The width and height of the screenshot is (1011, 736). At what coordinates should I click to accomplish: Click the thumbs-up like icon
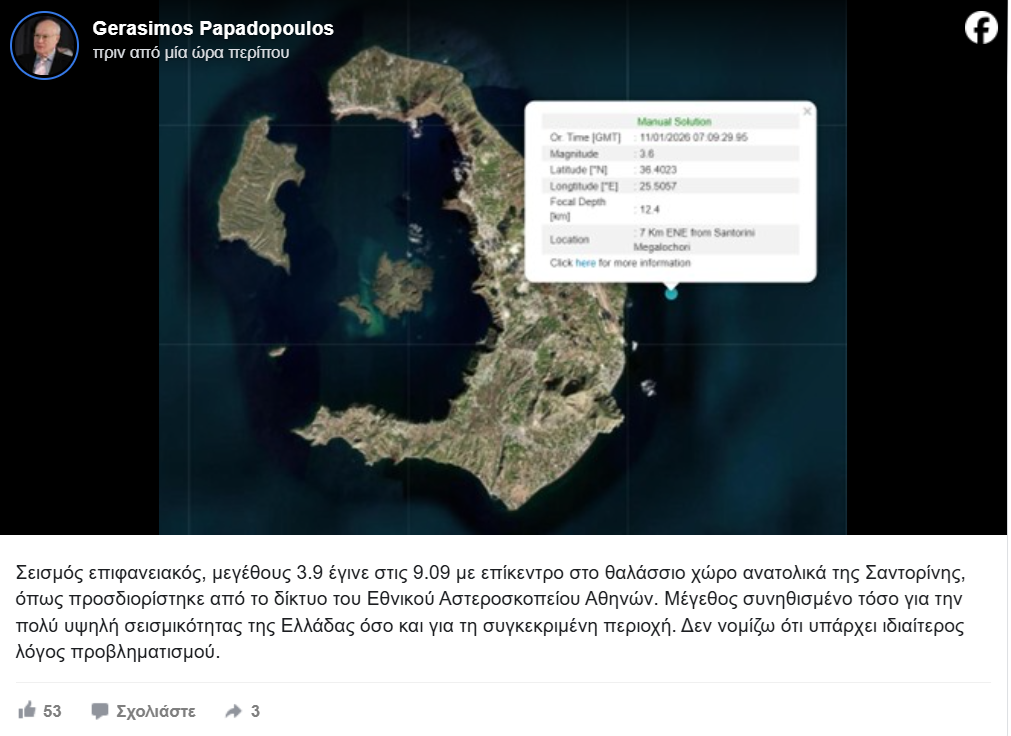tap(27, 710)
